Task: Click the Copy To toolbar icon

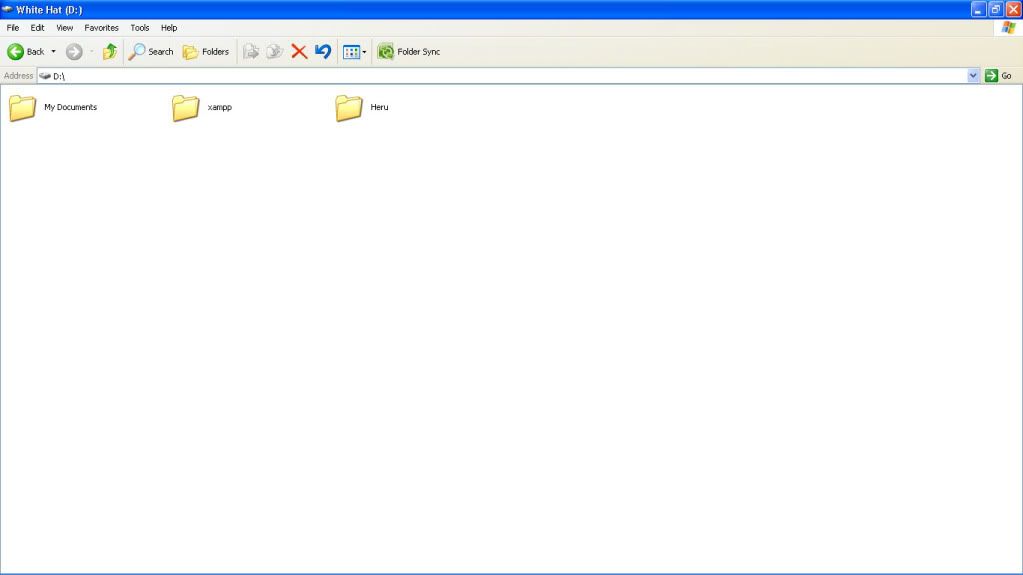Action: (274, 52)
